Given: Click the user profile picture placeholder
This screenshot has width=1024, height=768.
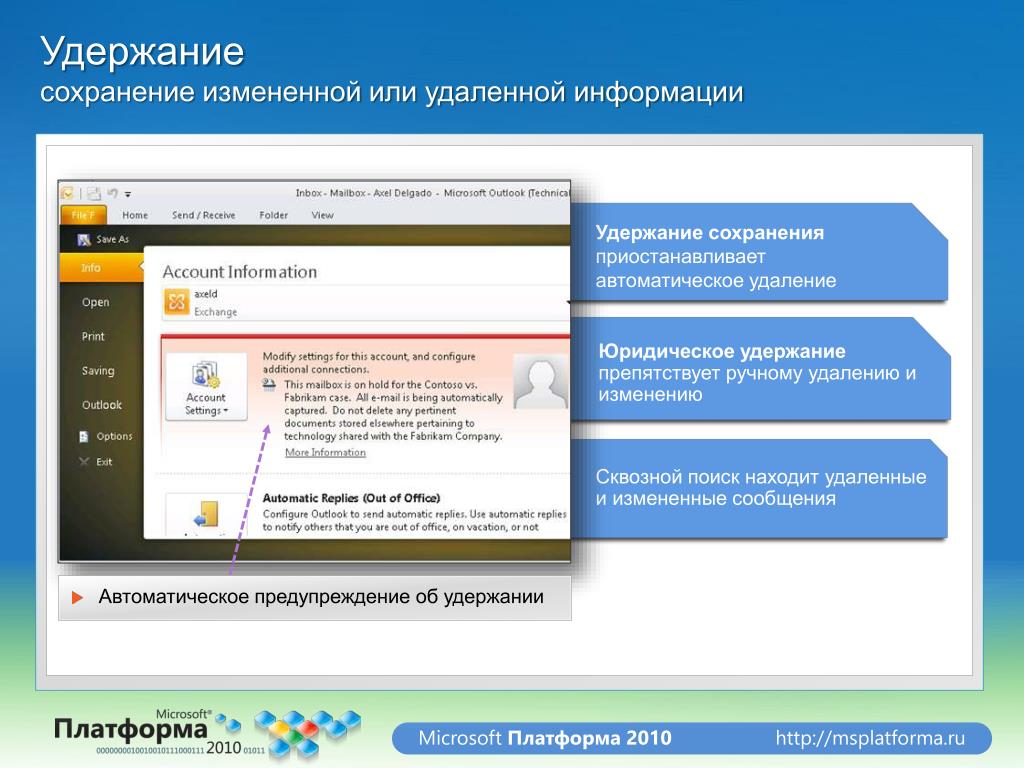Looking at the screenshot, I should [541, 382].
